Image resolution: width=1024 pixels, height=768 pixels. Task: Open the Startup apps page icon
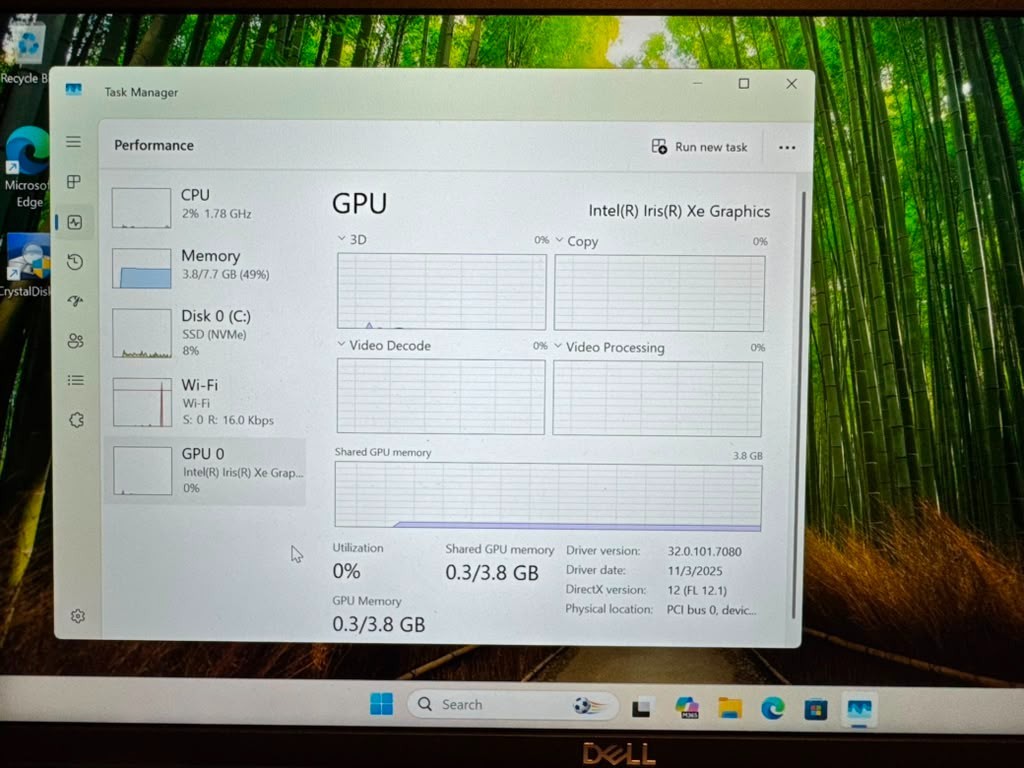[x=76, y=301]
